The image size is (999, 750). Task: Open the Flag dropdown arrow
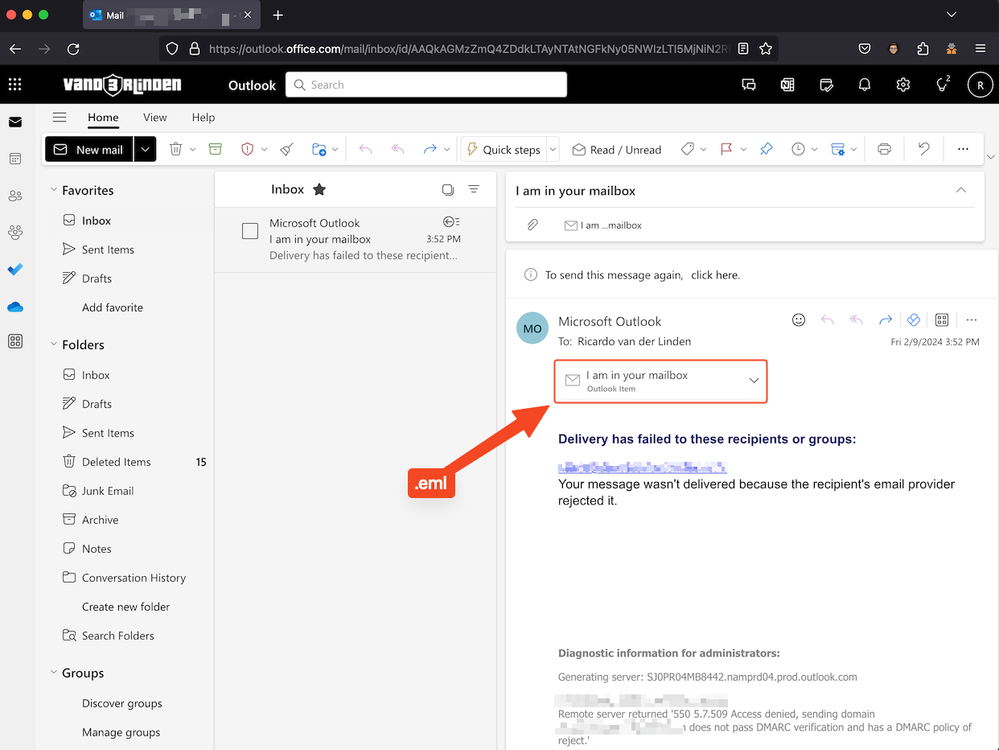[743, 149]
